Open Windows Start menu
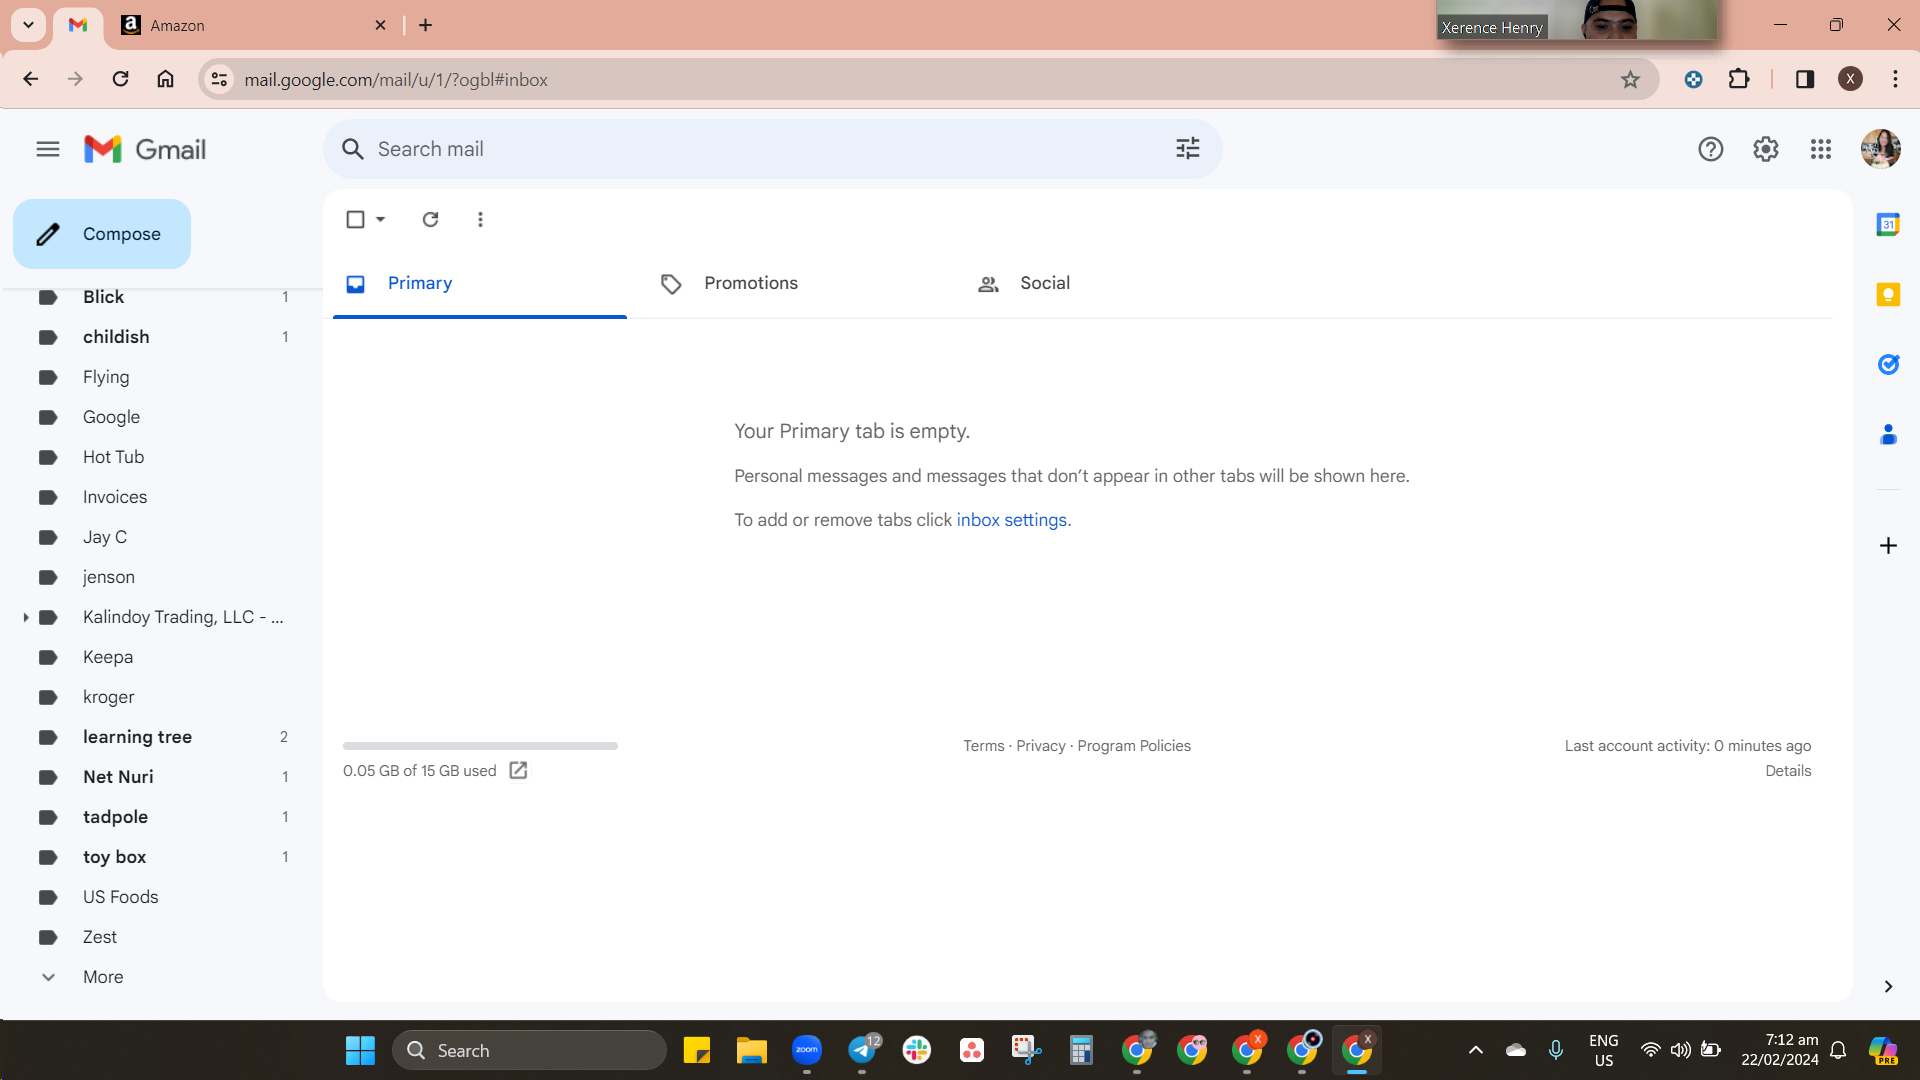 point(360,1050)
